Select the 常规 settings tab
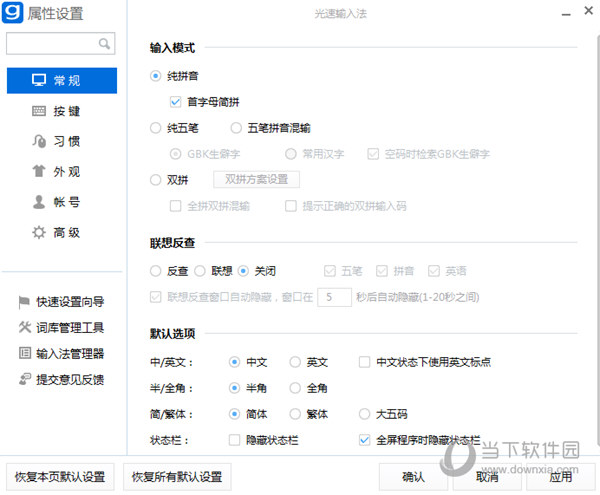 point(62,80)
